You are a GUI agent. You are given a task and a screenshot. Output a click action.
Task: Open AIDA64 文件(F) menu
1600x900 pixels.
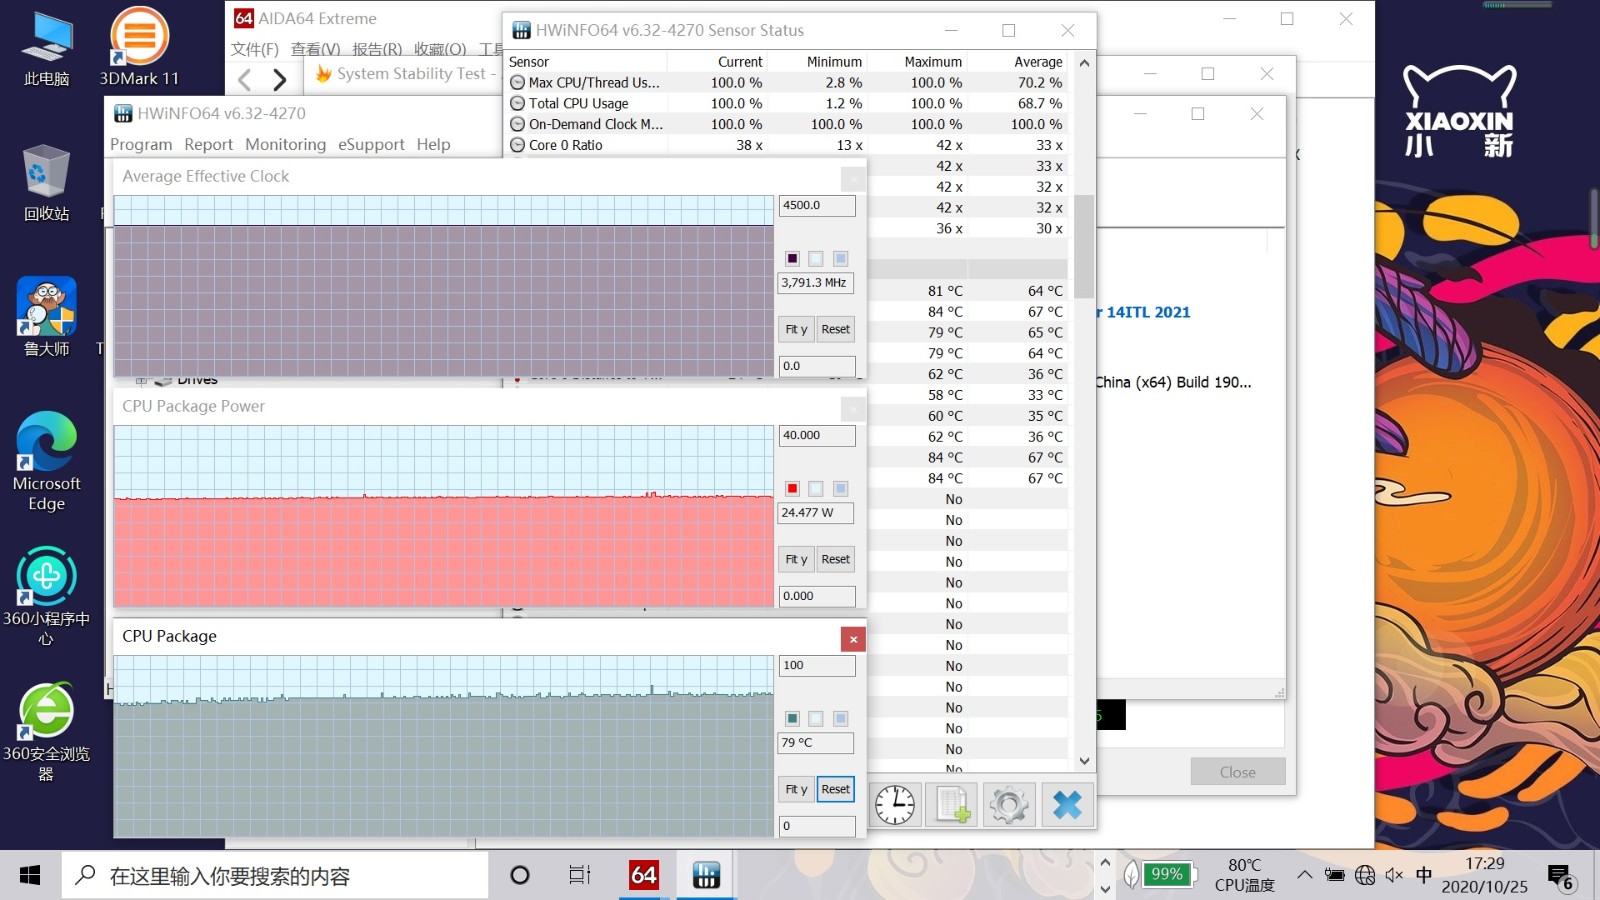[255, 49]
